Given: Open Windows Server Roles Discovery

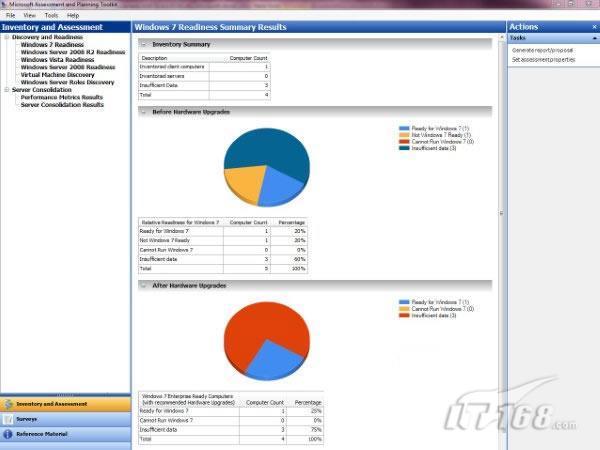Looking at the screenshot, I should (x=67, y=82).
